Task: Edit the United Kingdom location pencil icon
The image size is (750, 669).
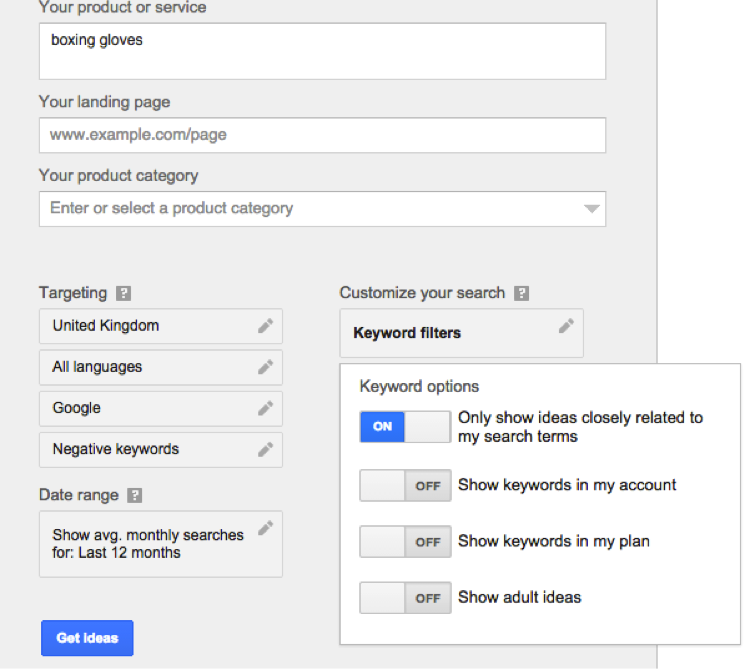Action: pos(265,326)
